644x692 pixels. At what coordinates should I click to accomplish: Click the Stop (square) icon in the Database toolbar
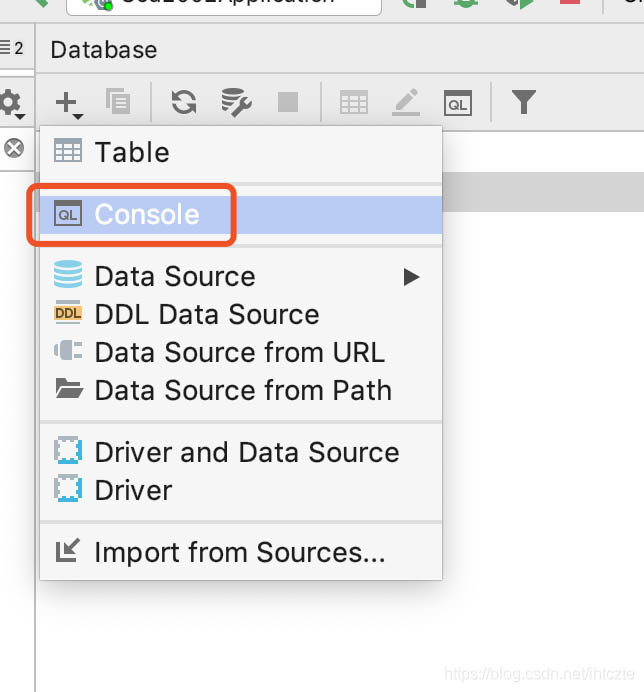point(287,102)
